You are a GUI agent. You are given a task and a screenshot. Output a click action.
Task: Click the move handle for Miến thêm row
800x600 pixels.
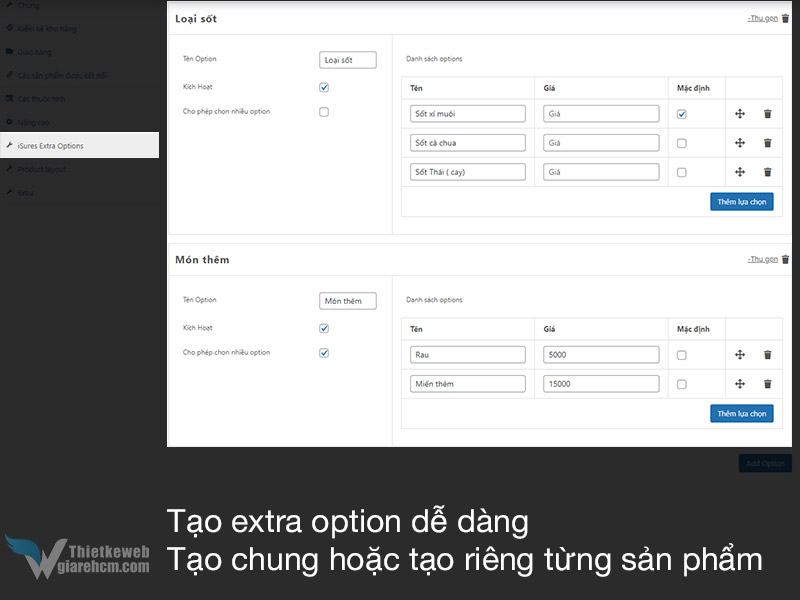click(x=740, y=384)
